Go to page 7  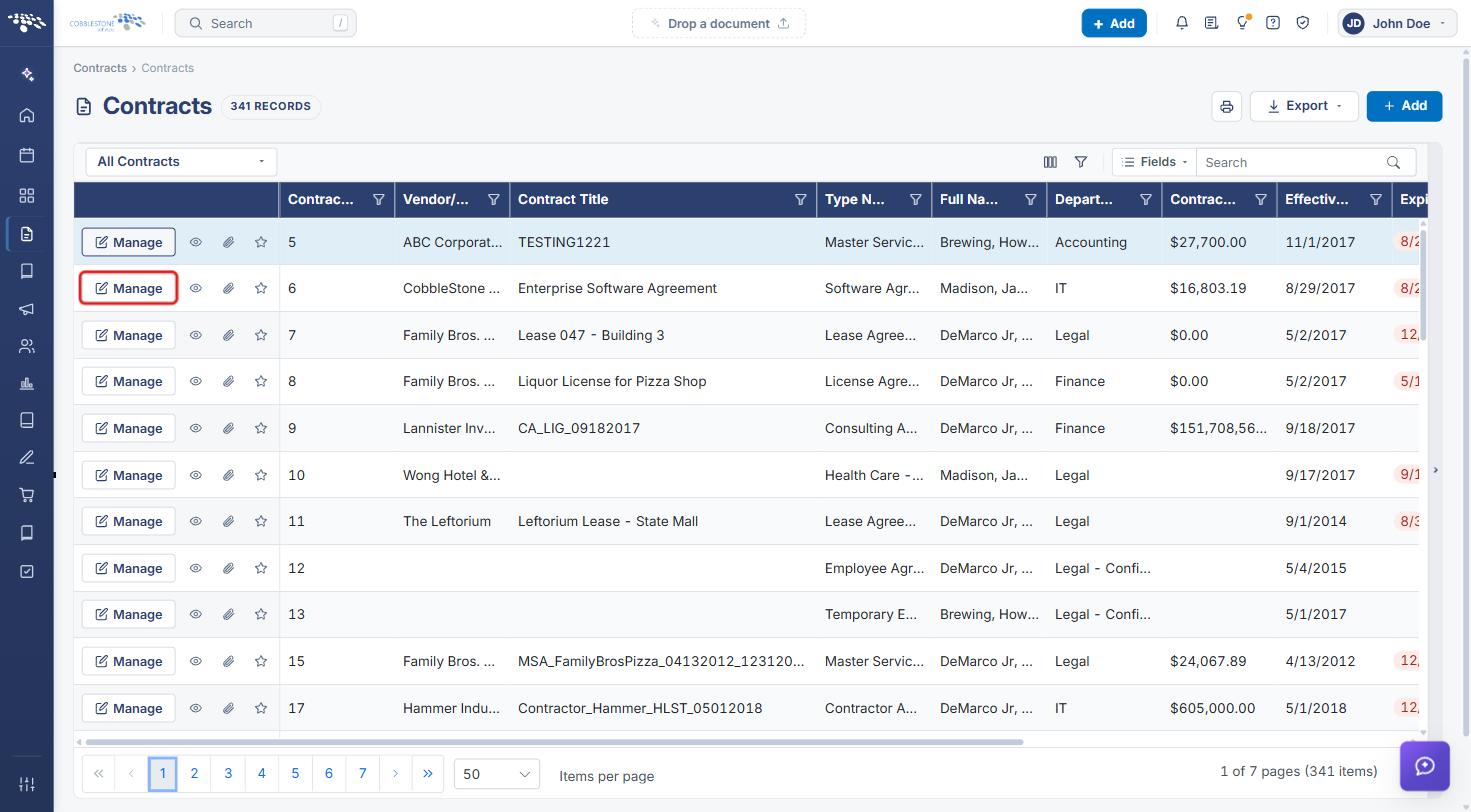(363, 773)
